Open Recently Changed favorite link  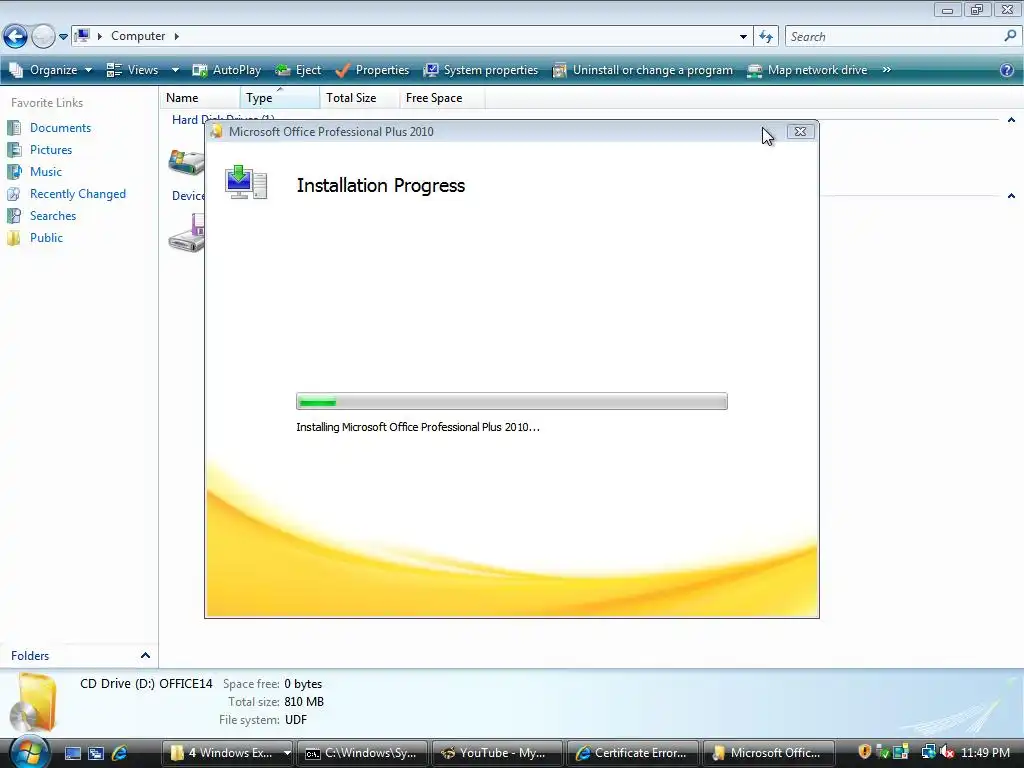pos(78,194)
